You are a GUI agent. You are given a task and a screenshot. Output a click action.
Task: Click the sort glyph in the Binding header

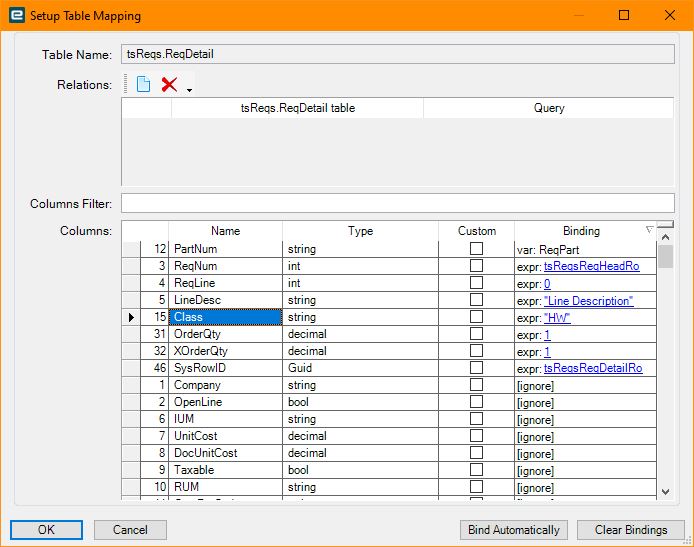coord(648,230)
